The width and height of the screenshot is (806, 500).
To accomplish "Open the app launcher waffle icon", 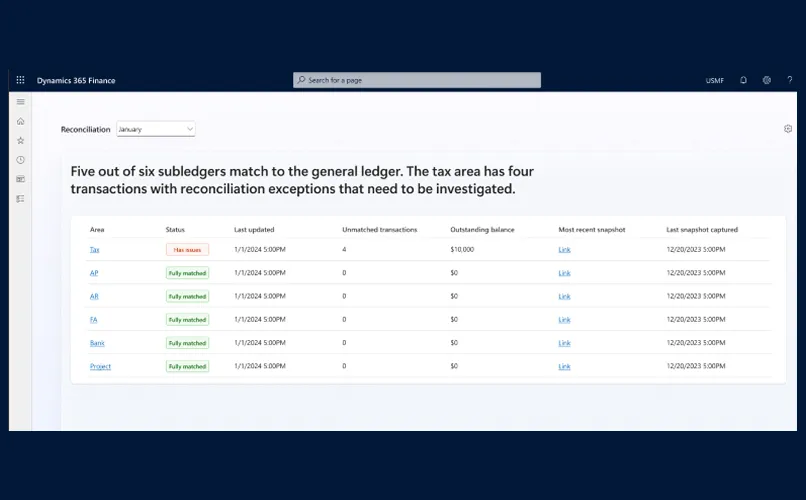I will pos(20,80).
